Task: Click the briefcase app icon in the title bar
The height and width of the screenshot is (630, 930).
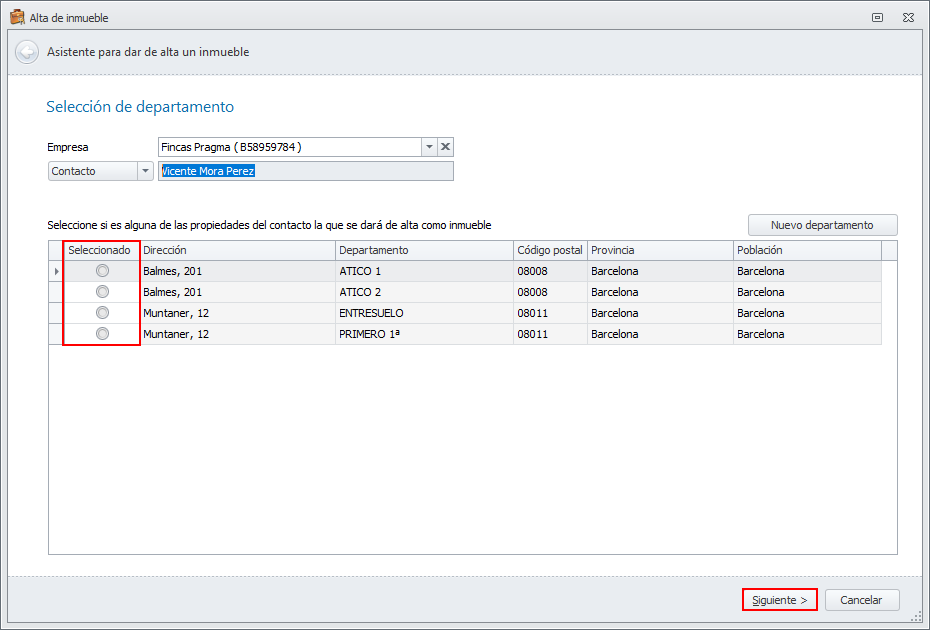Action: [x=17, y=17]
